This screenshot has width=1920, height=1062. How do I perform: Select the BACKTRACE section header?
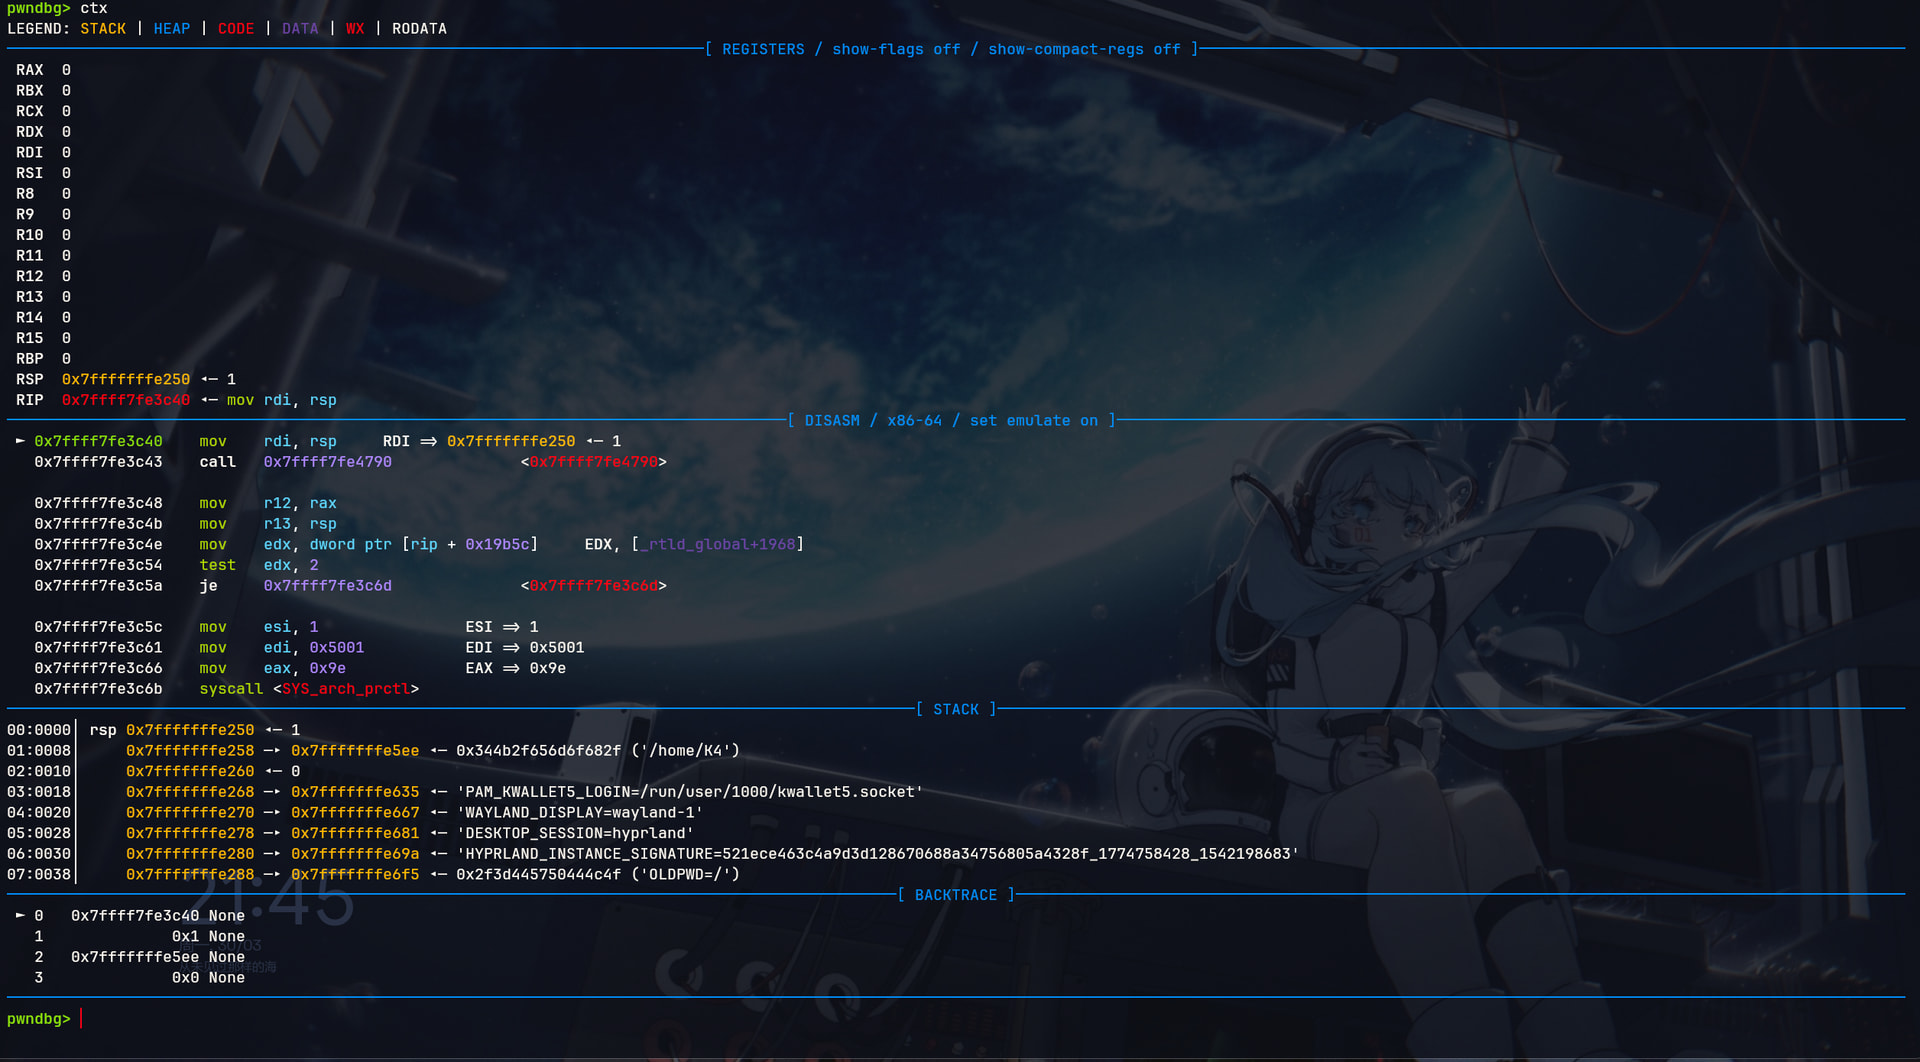pyautogui.click(x=956, y=895)
